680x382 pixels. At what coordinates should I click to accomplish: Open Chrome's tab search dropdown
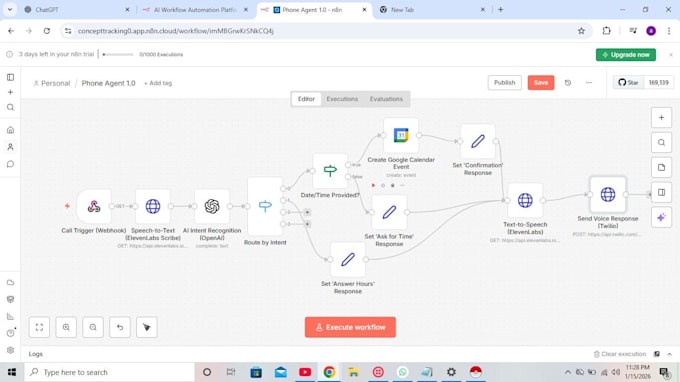click(10, 10)
